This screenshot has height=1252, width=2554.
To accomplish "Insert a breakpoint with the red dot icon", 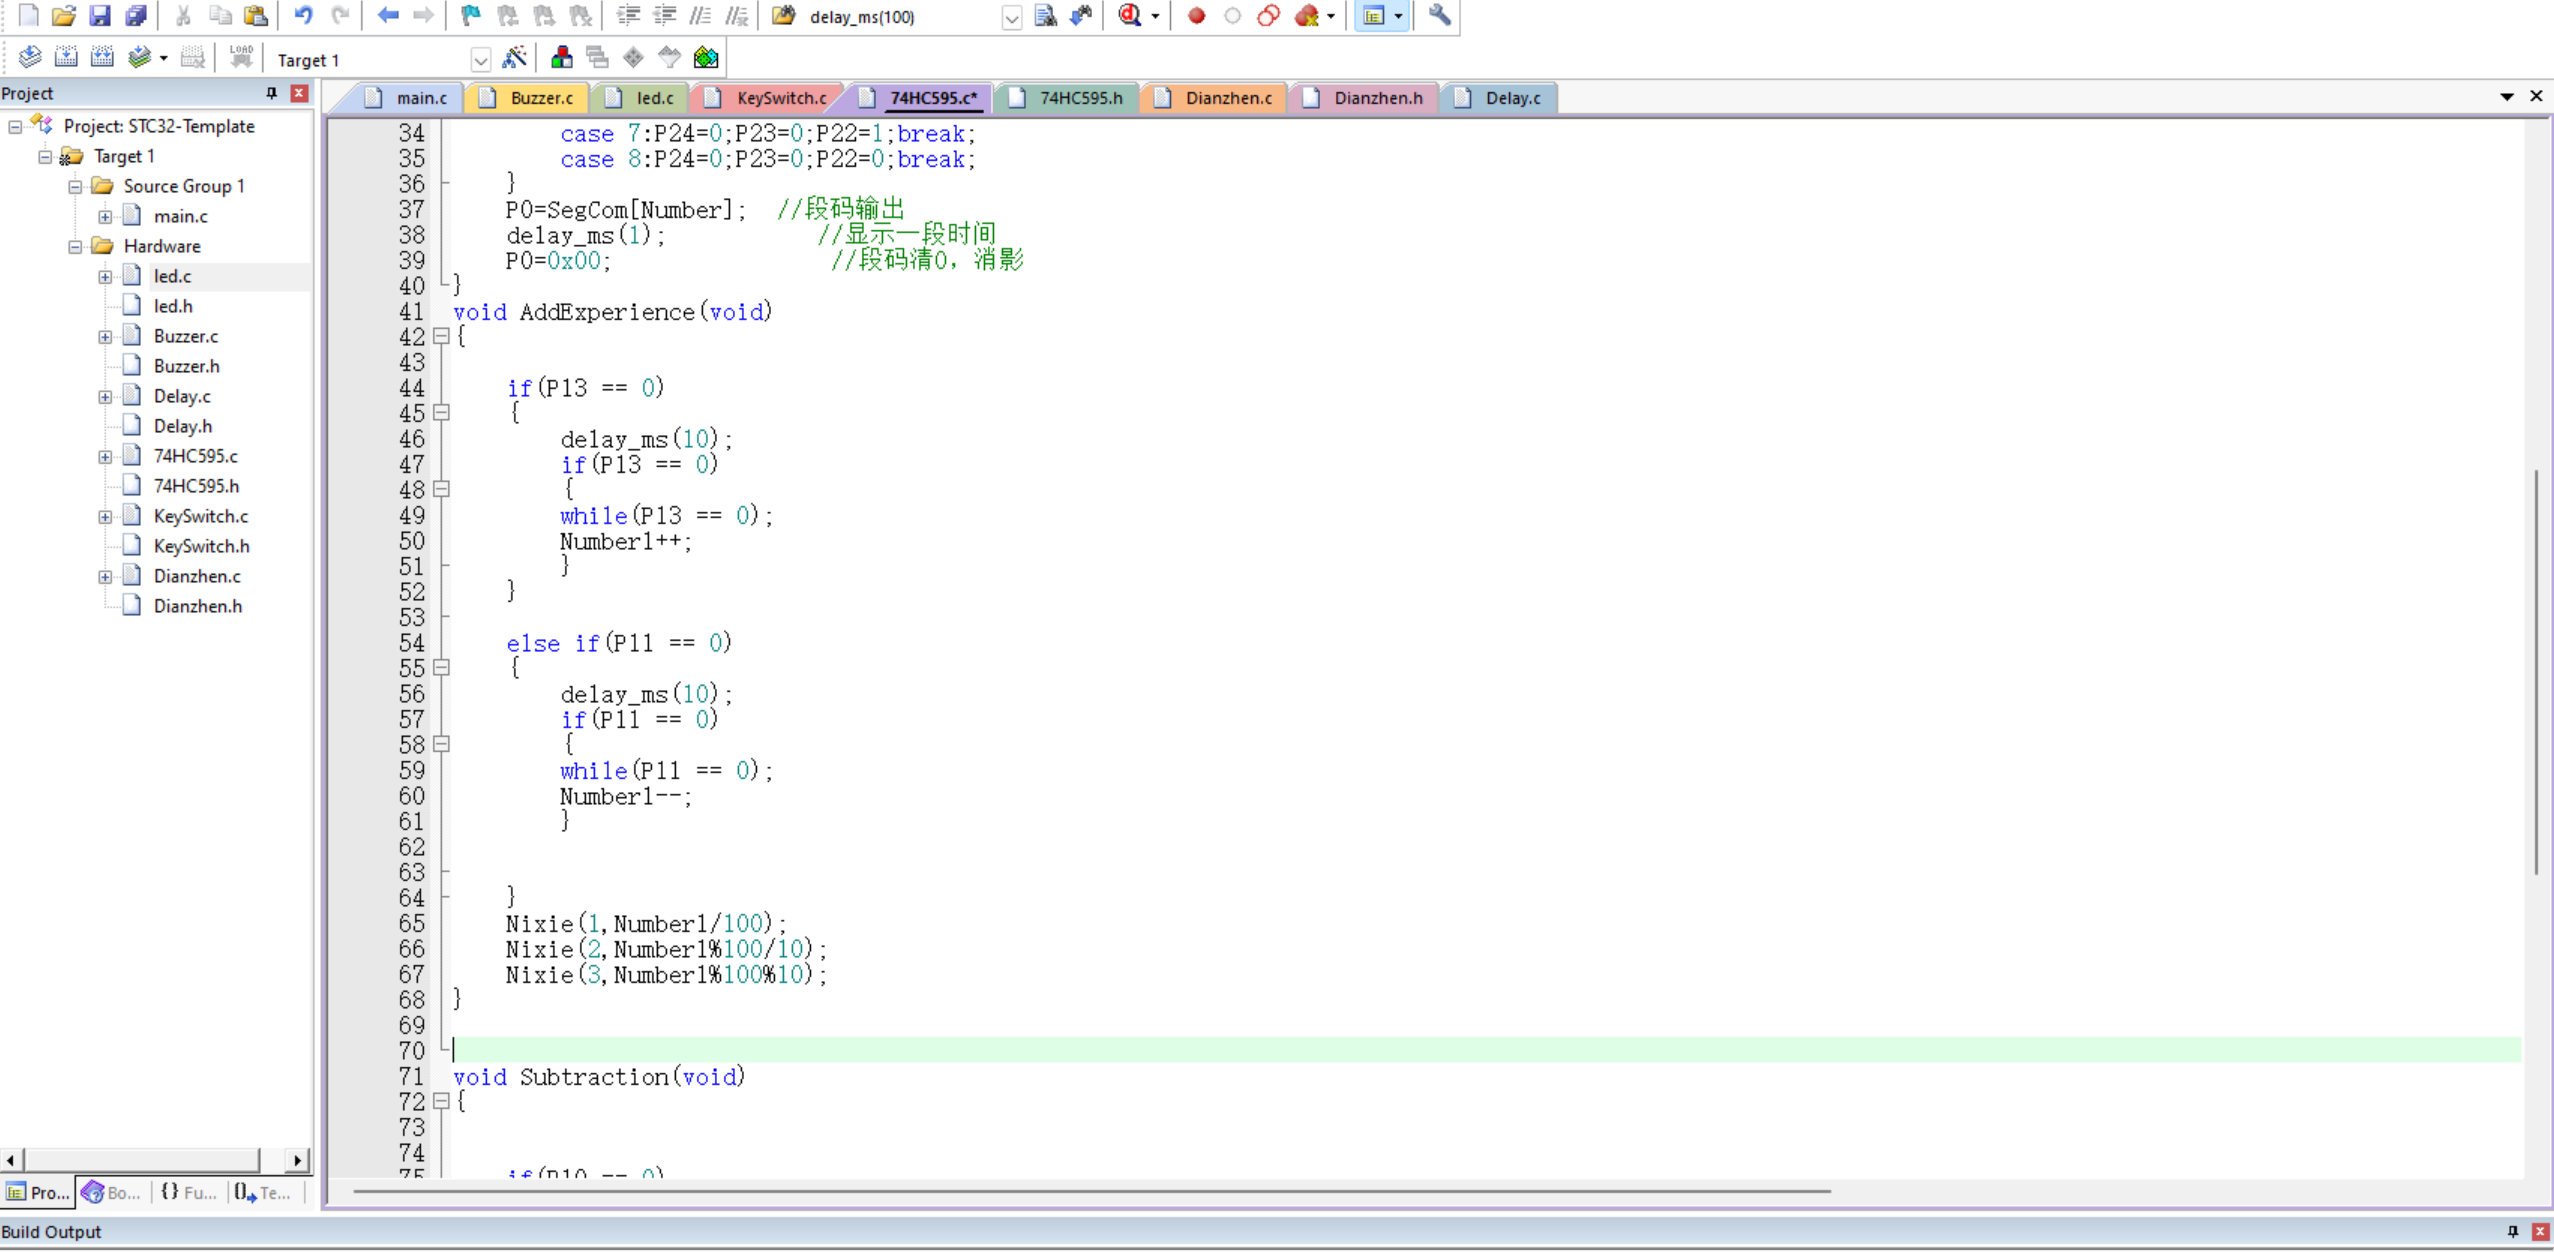I will (x=1196, y=16).
